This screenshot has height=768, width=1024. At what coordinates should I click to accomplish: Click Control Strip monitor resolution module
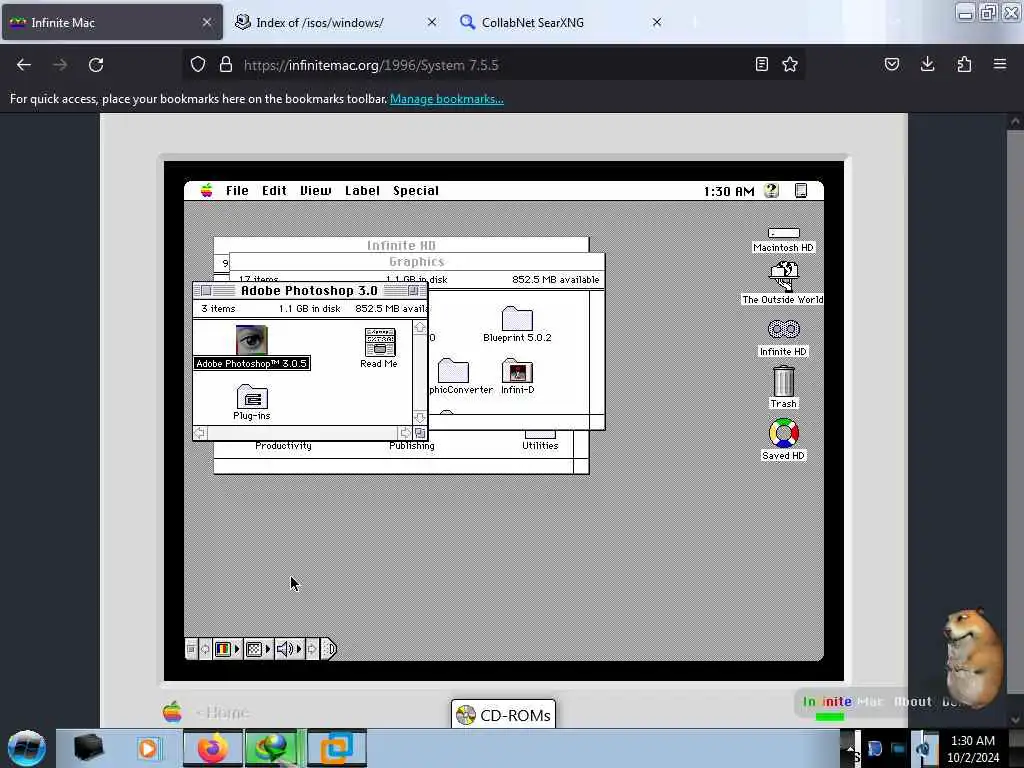[x=254, y=649]
